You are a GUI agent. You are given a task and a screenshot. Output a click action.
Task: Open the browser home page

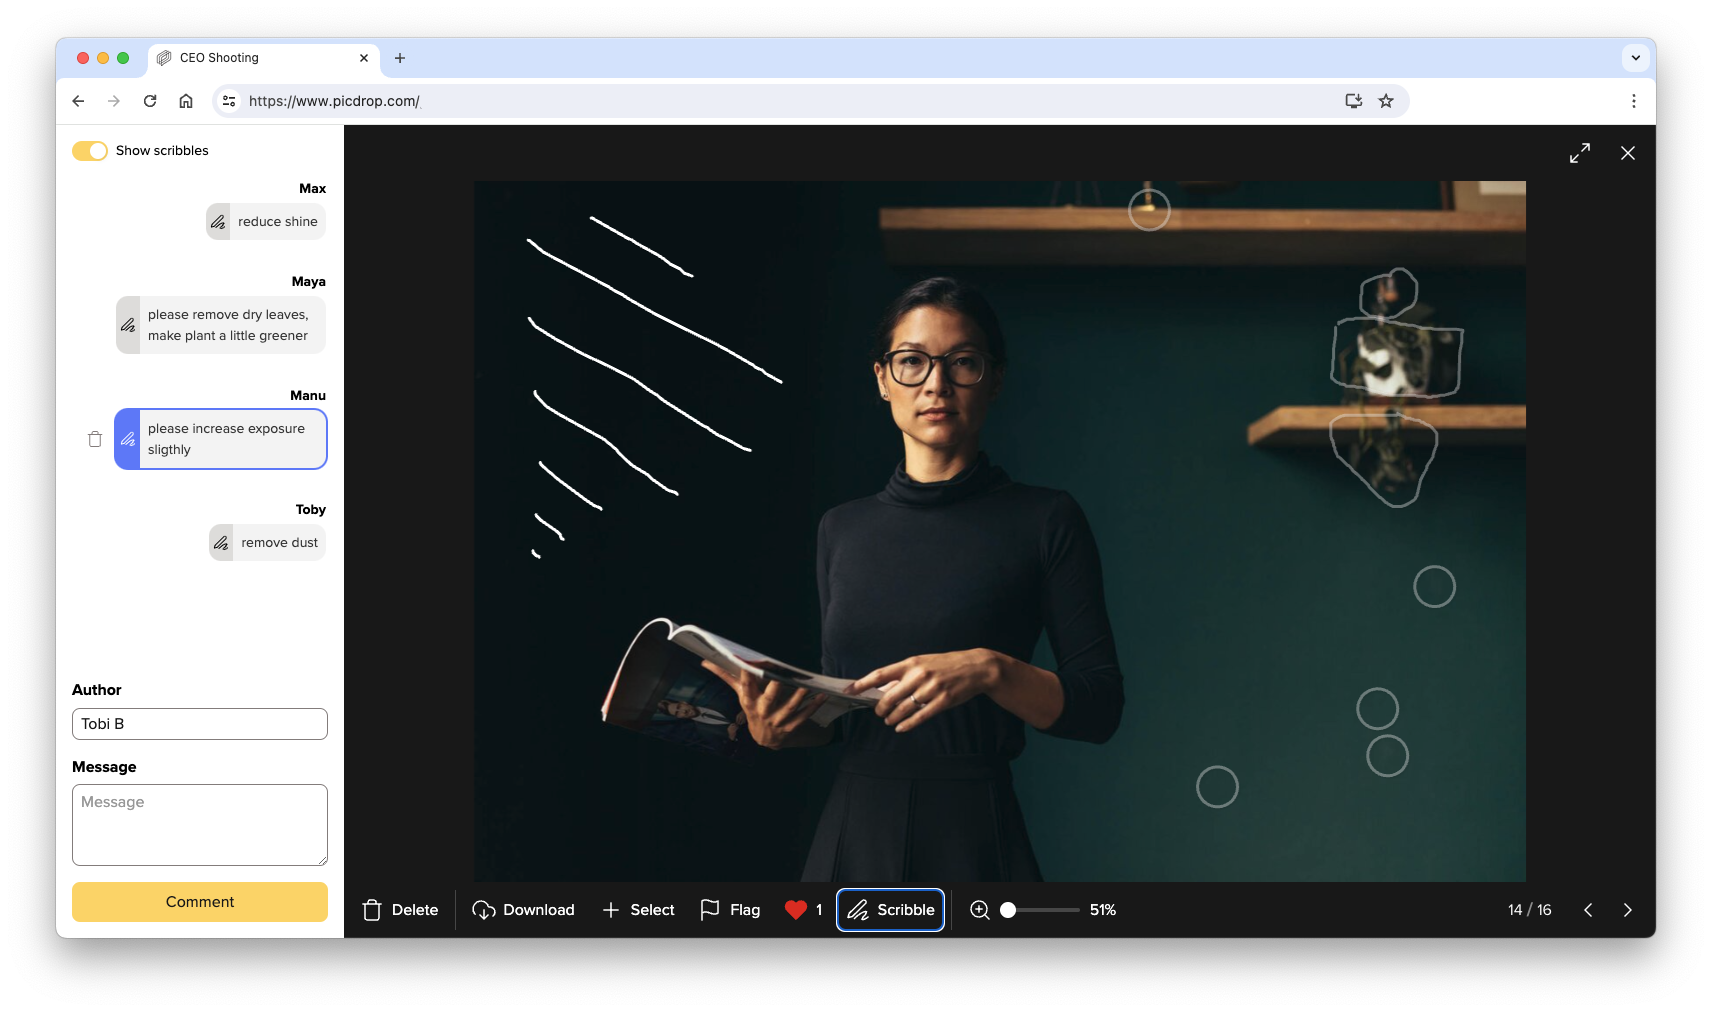pos(186,101)
